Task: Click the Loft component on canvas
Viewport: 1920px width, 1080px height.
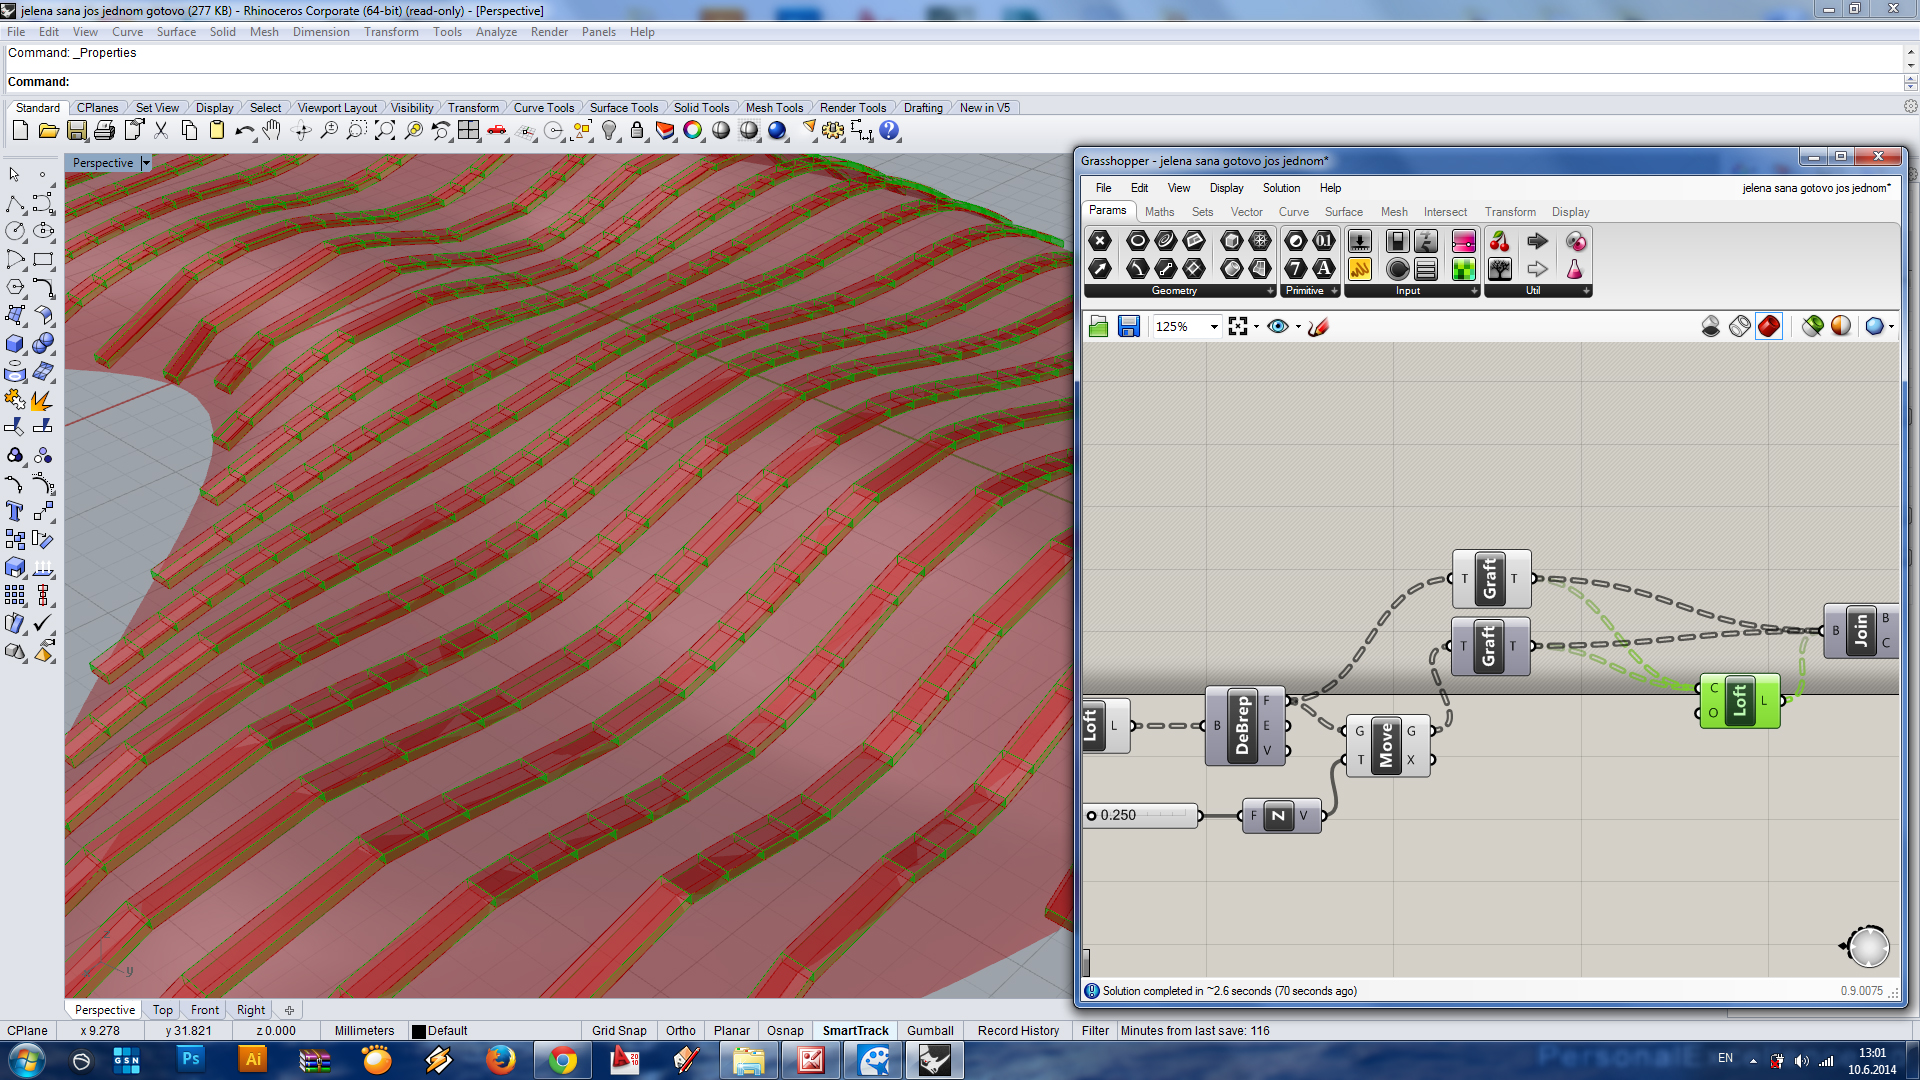Action: (x=1739, y=701)
